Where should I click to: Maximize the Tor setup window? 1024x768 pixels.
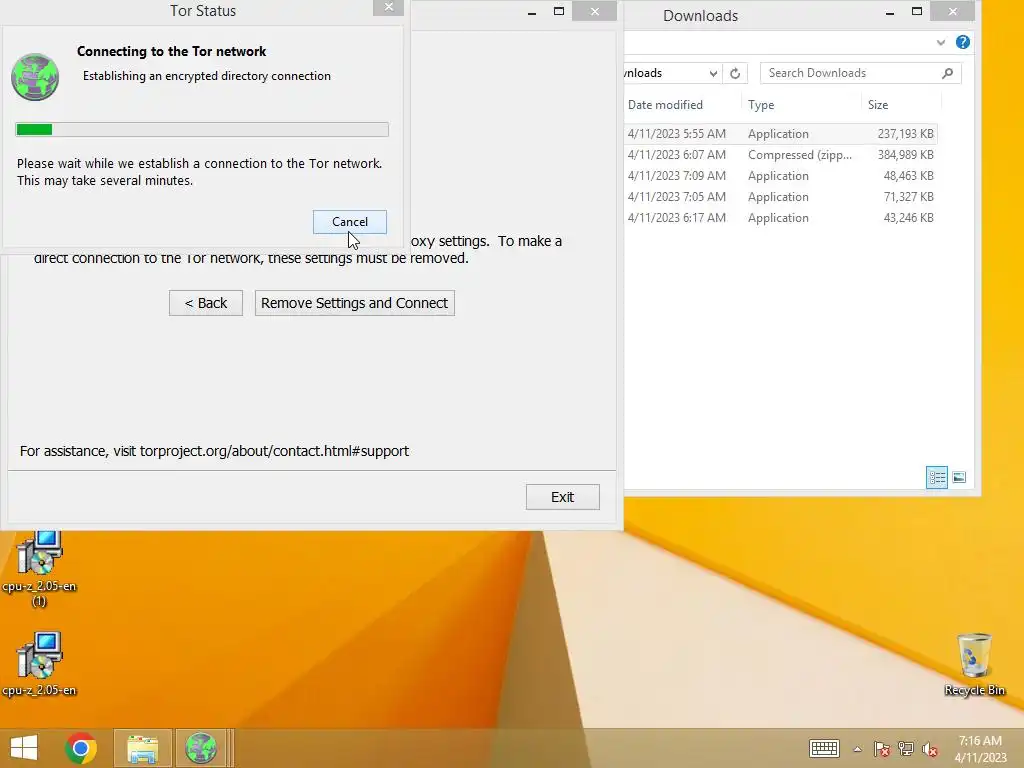click(x=559, y=12)
